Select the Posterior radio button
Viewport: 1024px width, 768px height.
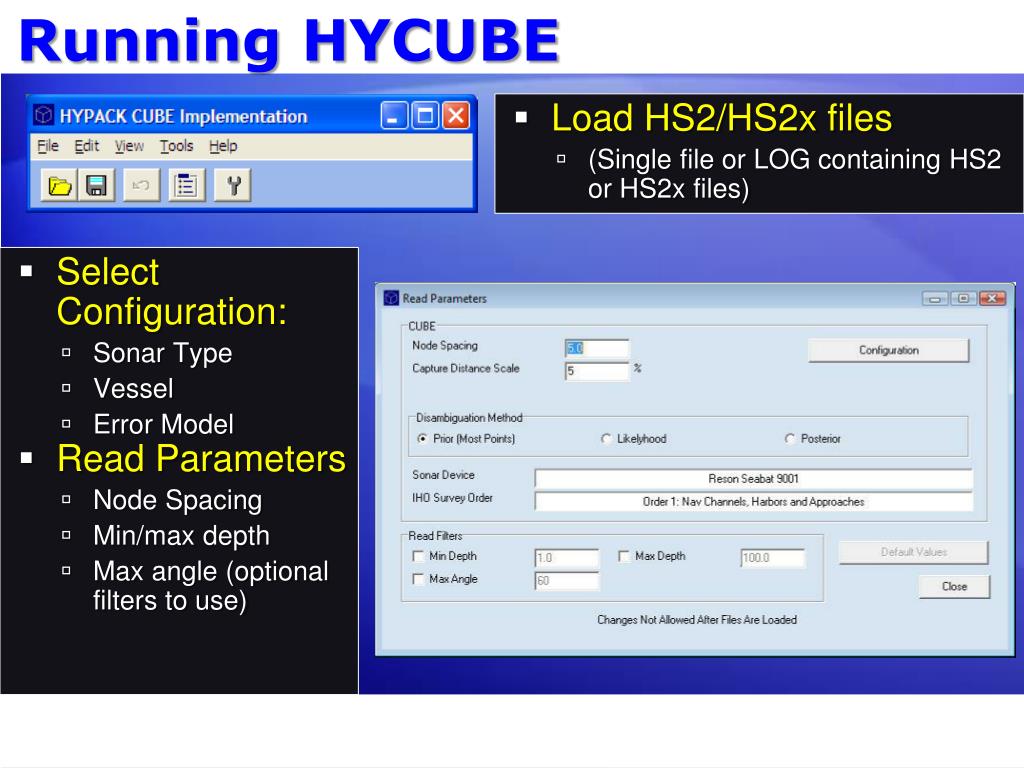(790, 439)
